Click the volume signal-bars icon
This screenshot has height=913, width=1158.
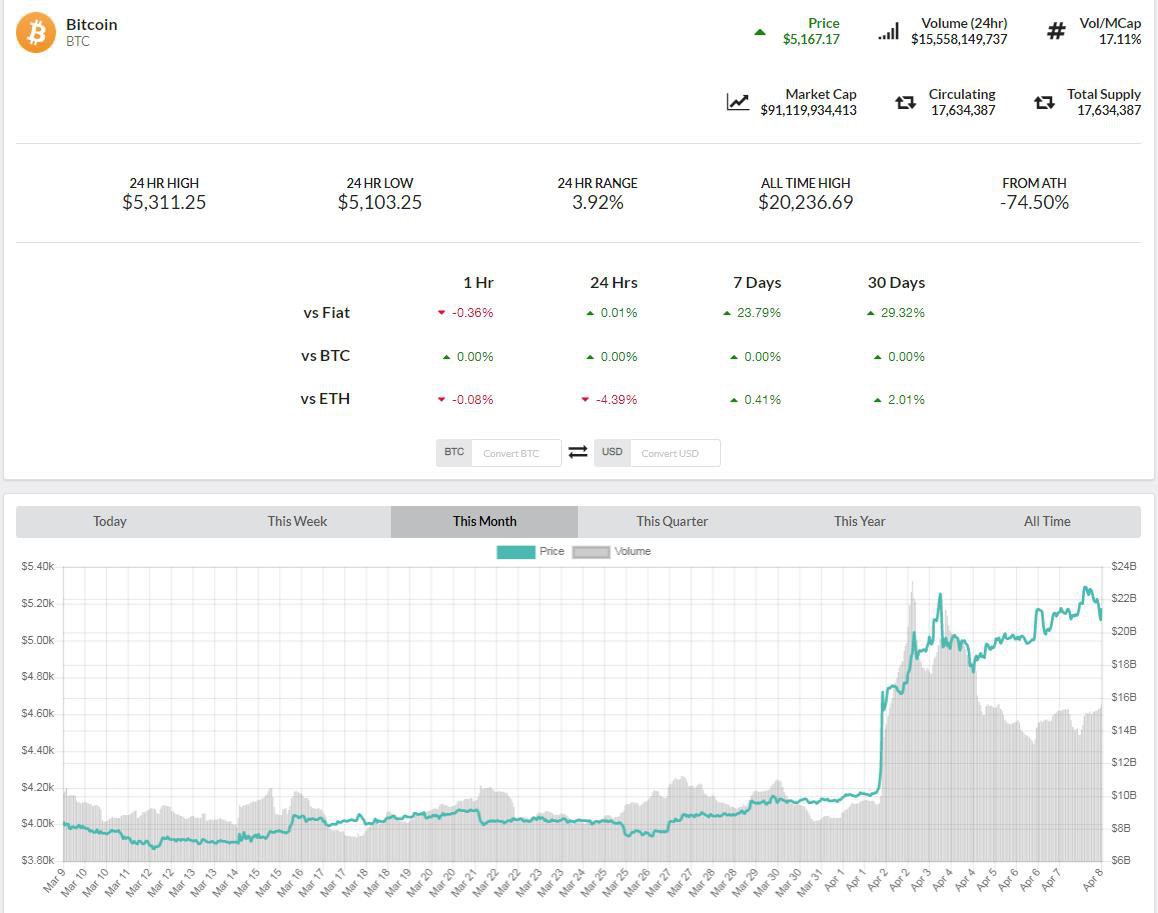(x=888, y=31)
